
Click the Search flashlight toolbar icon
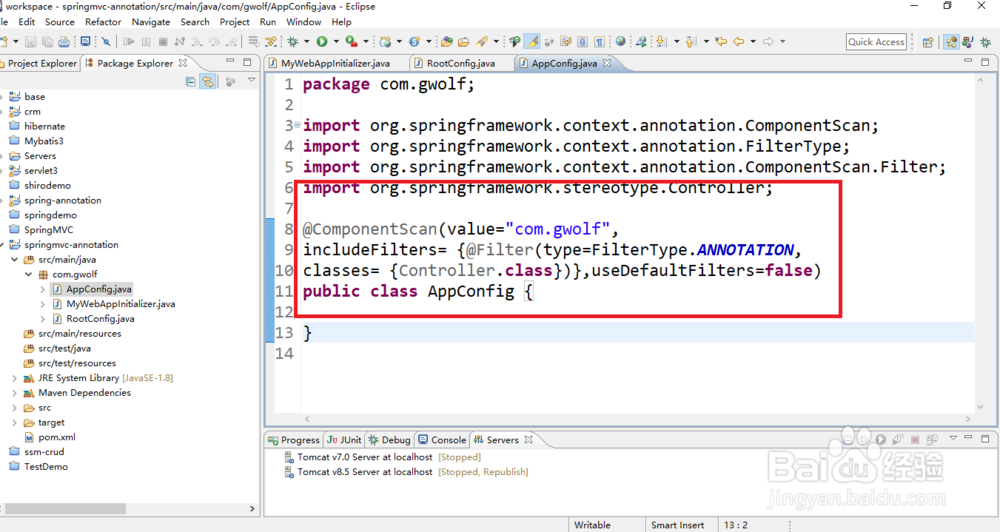pyautogui.click(x=482, y=41)
